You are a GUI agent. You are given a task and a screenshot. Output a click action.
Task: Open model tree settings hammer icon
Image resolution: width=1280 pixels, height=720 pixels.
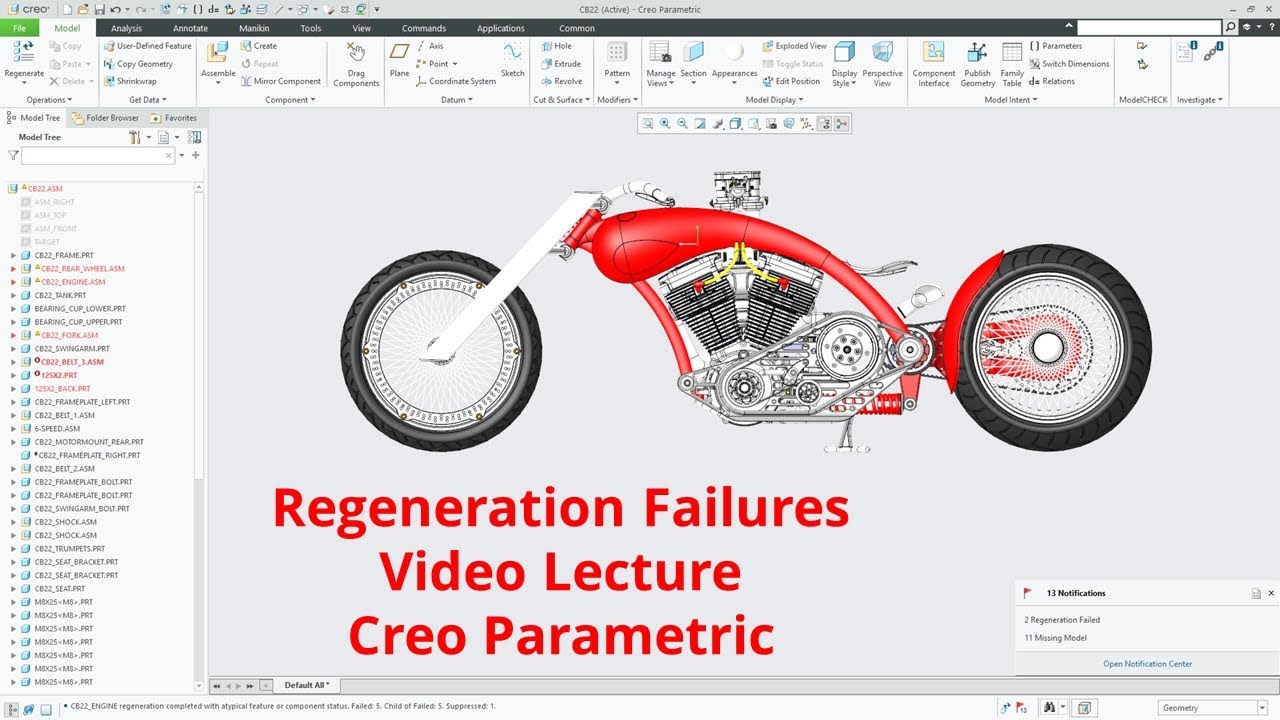coord(135,137)
